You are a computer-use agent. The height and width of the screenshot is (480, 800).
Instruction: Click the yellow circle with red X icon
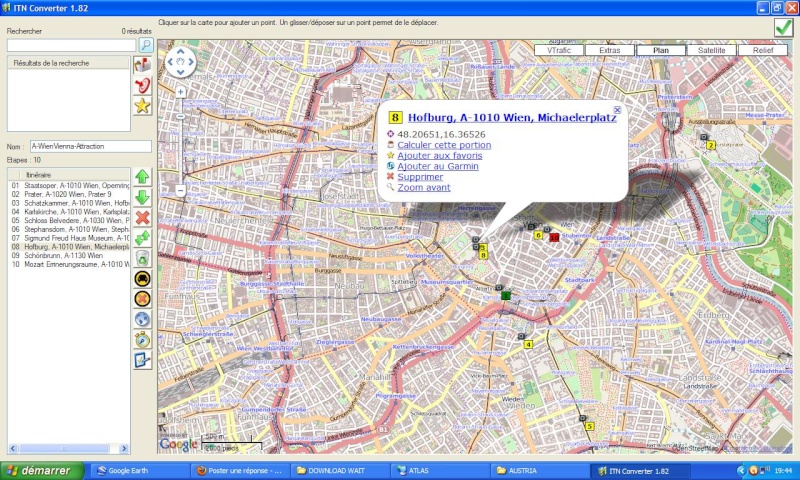click(142, 299)
